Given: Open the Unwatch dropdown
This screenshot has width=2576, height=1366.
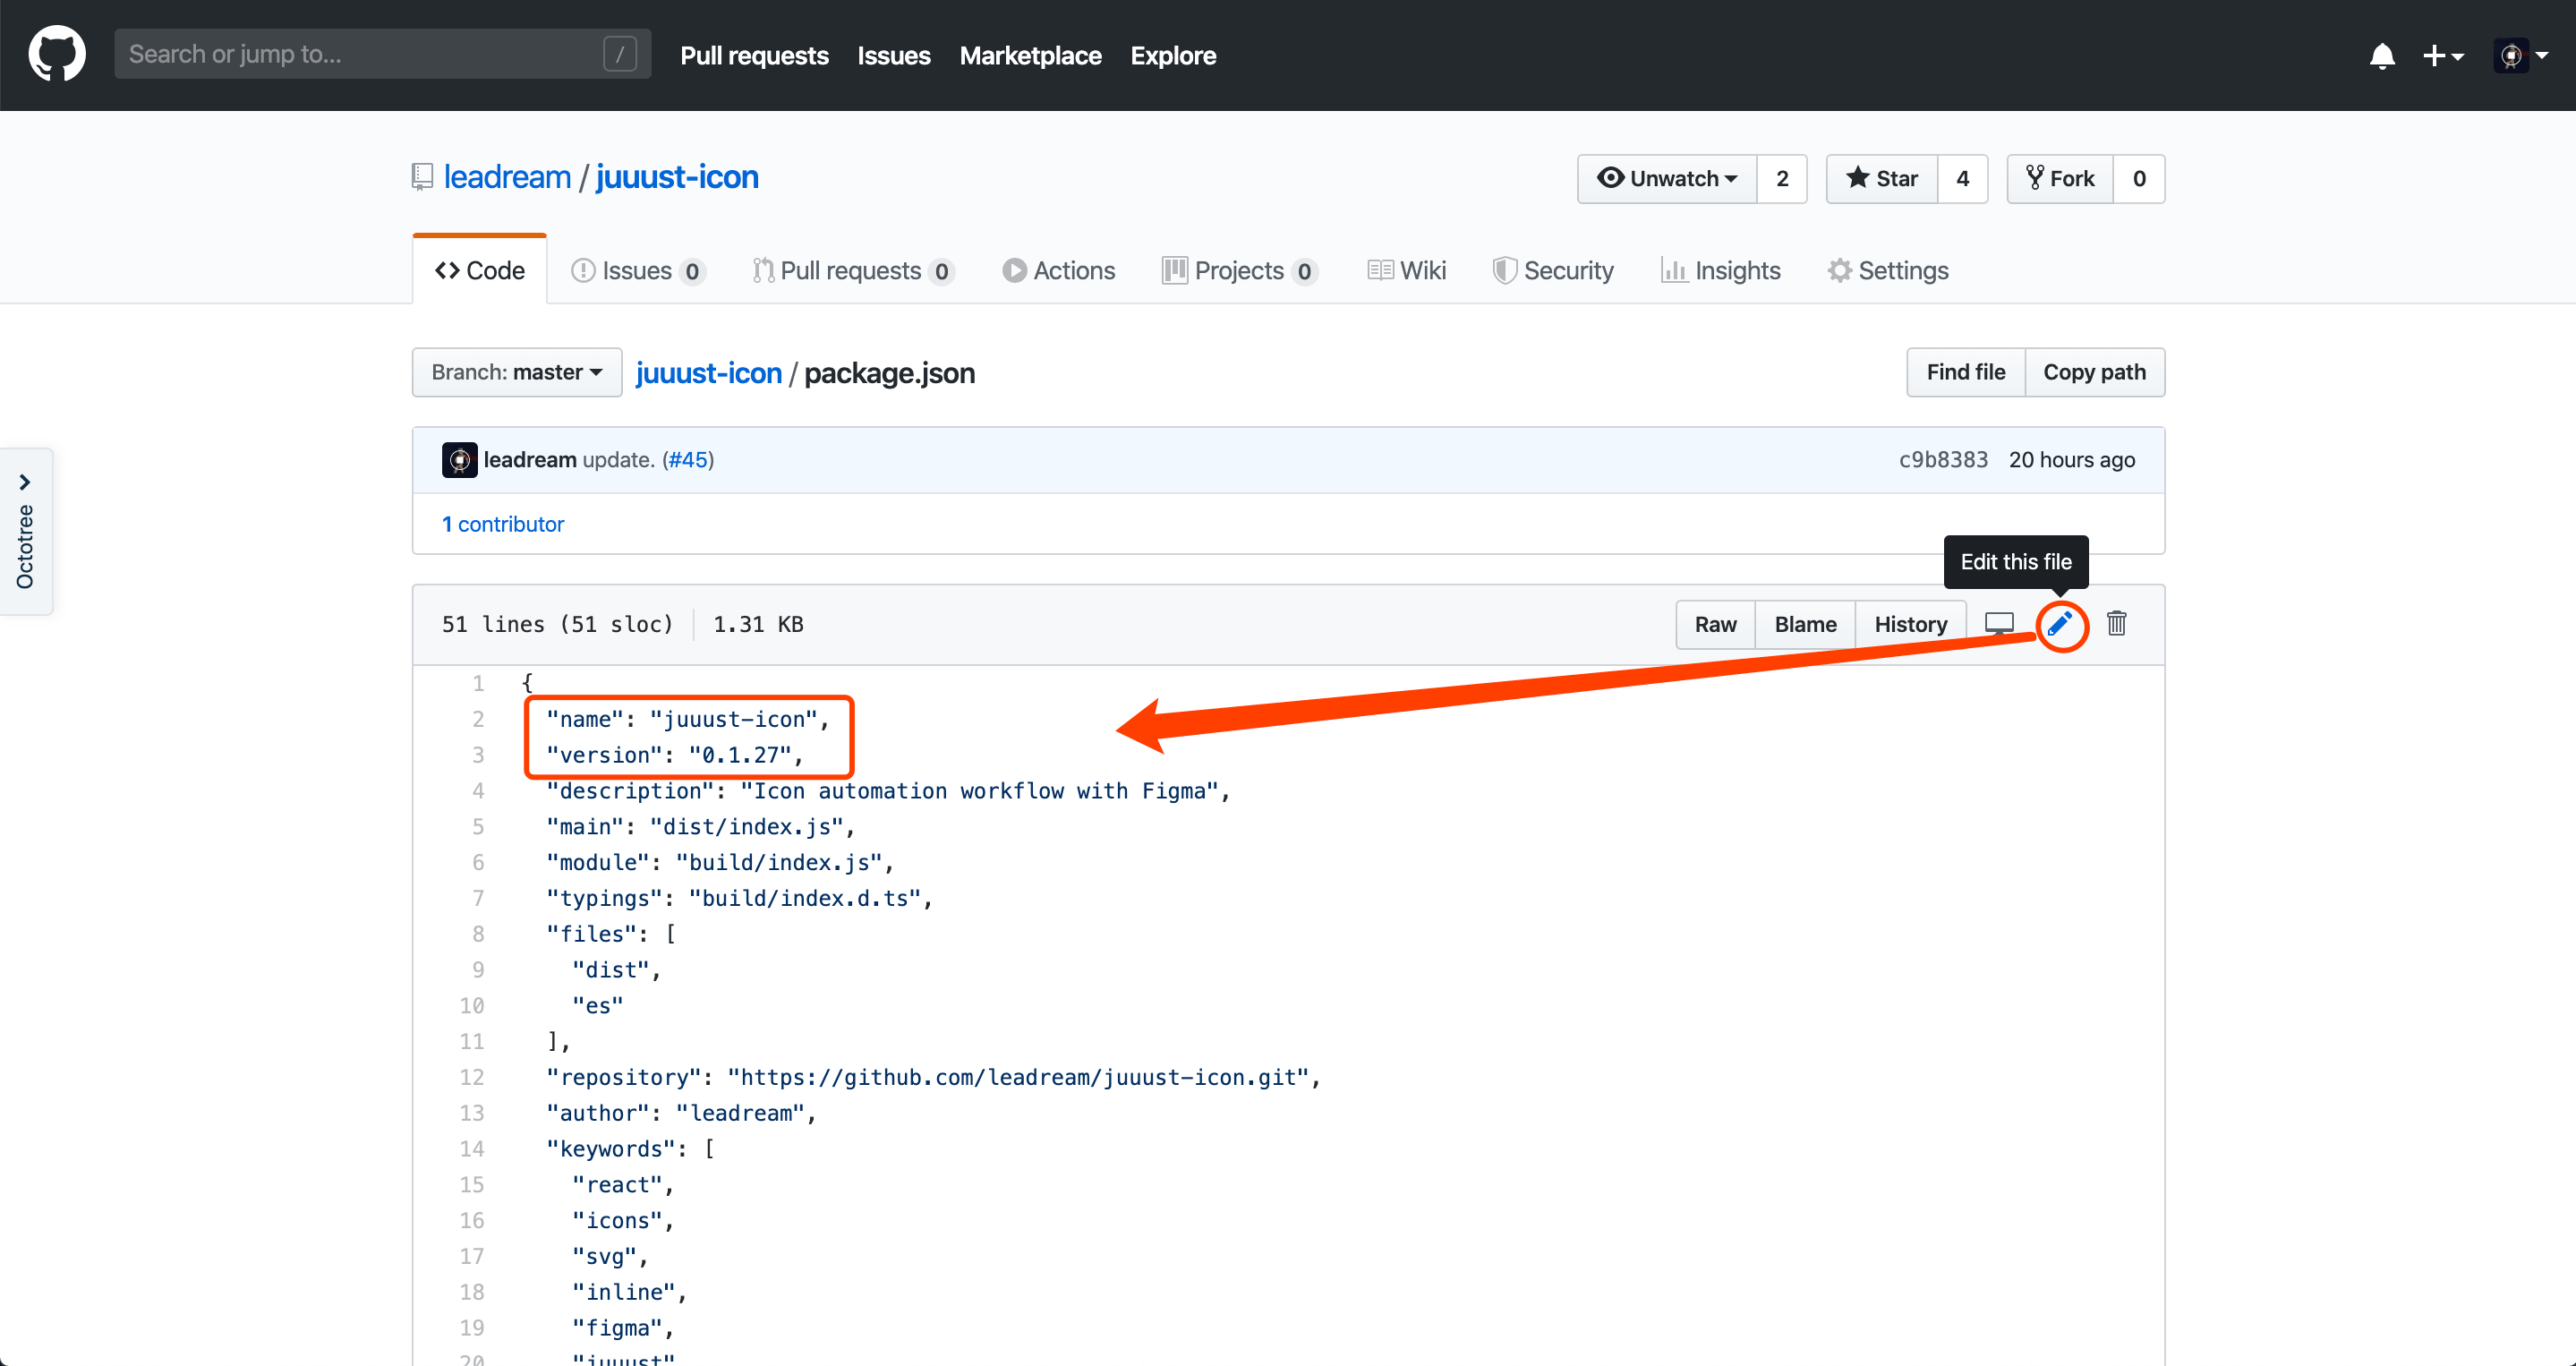Looking at the screenshot, I should 1667,179.
